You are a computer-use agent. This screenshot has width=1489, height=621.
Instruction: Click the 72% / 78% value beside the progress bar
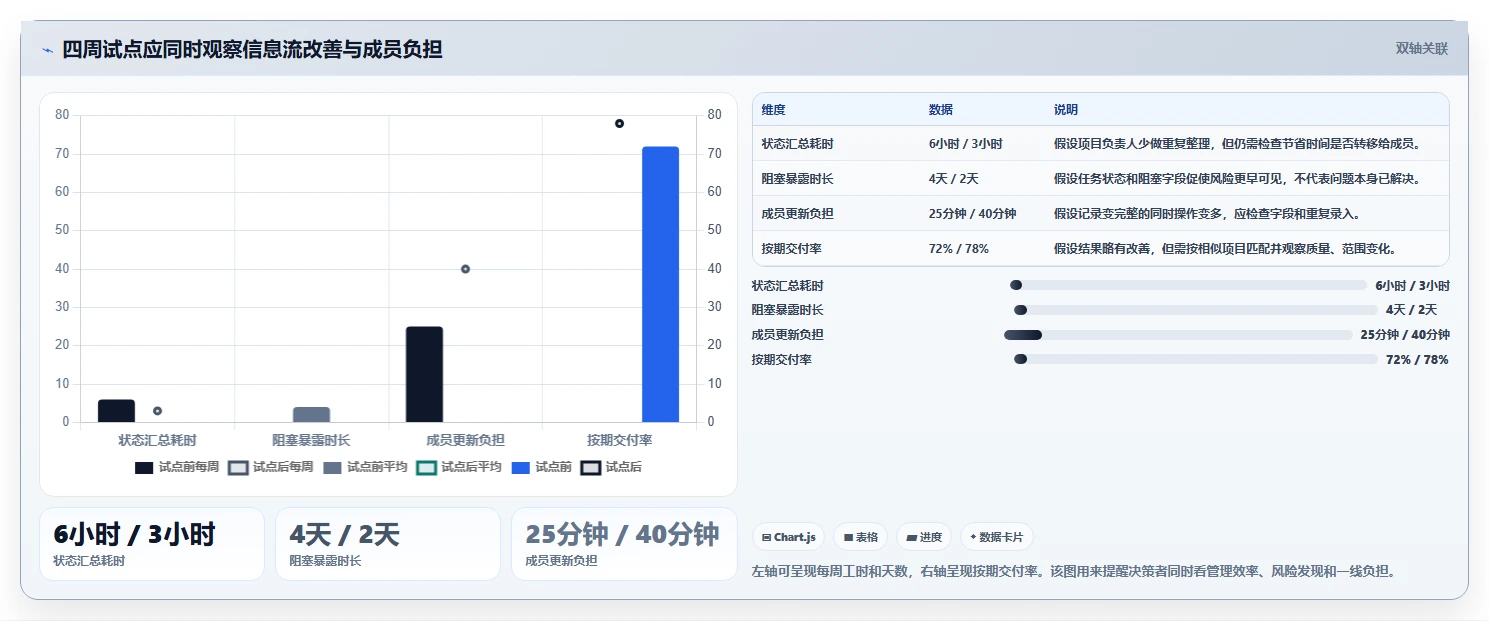coord(1417,360)
